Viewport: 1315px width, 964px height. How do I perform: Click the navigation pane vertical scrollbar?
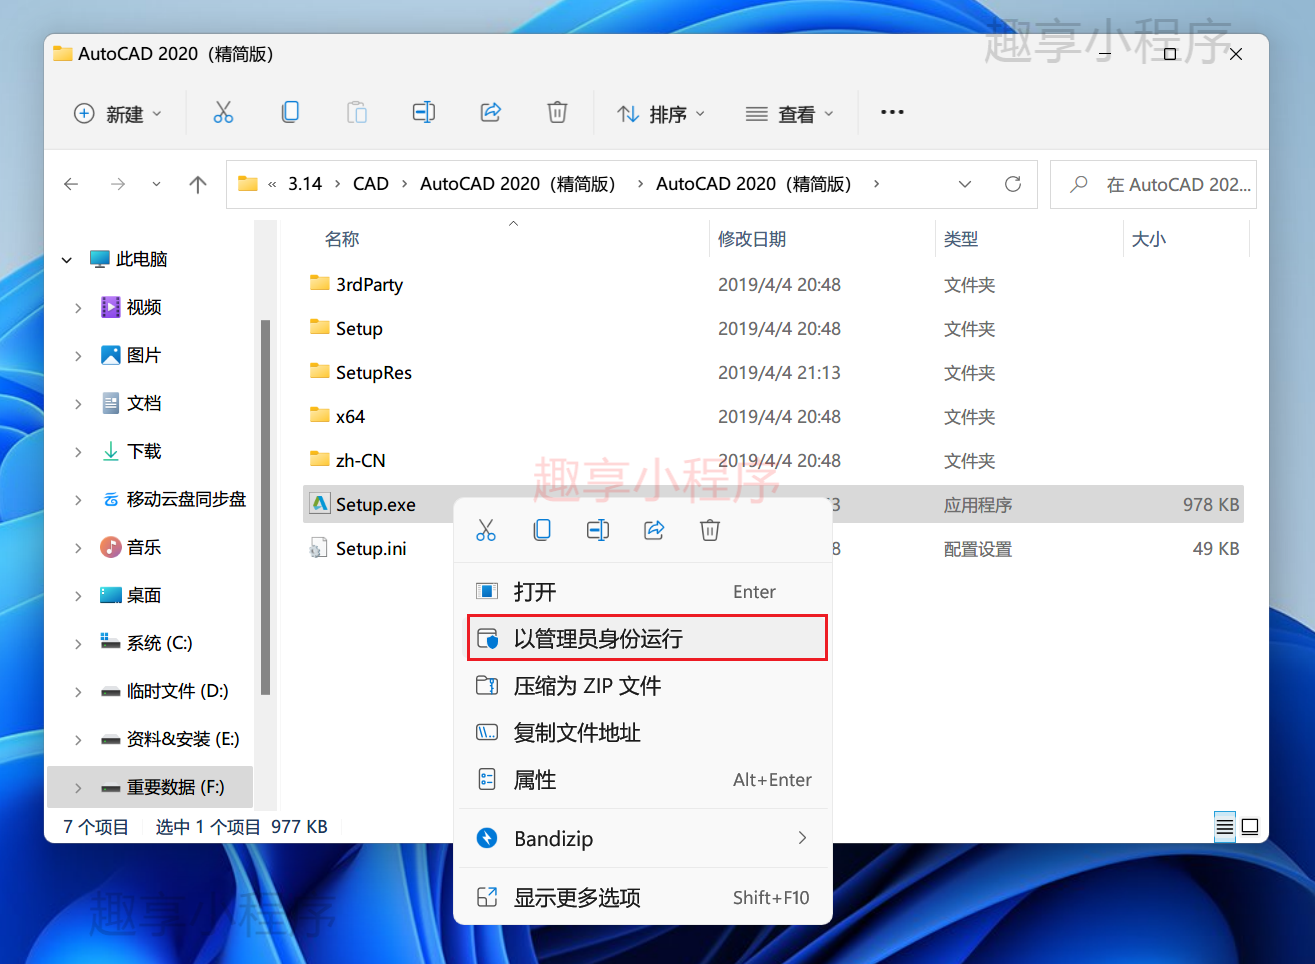(265, 507)
